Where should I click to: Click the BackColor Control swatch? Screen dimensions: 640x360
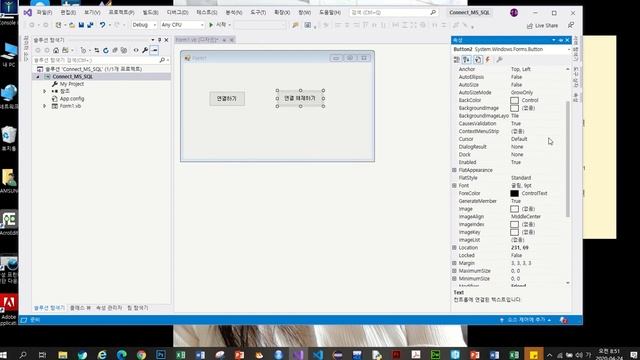[514, 100]
